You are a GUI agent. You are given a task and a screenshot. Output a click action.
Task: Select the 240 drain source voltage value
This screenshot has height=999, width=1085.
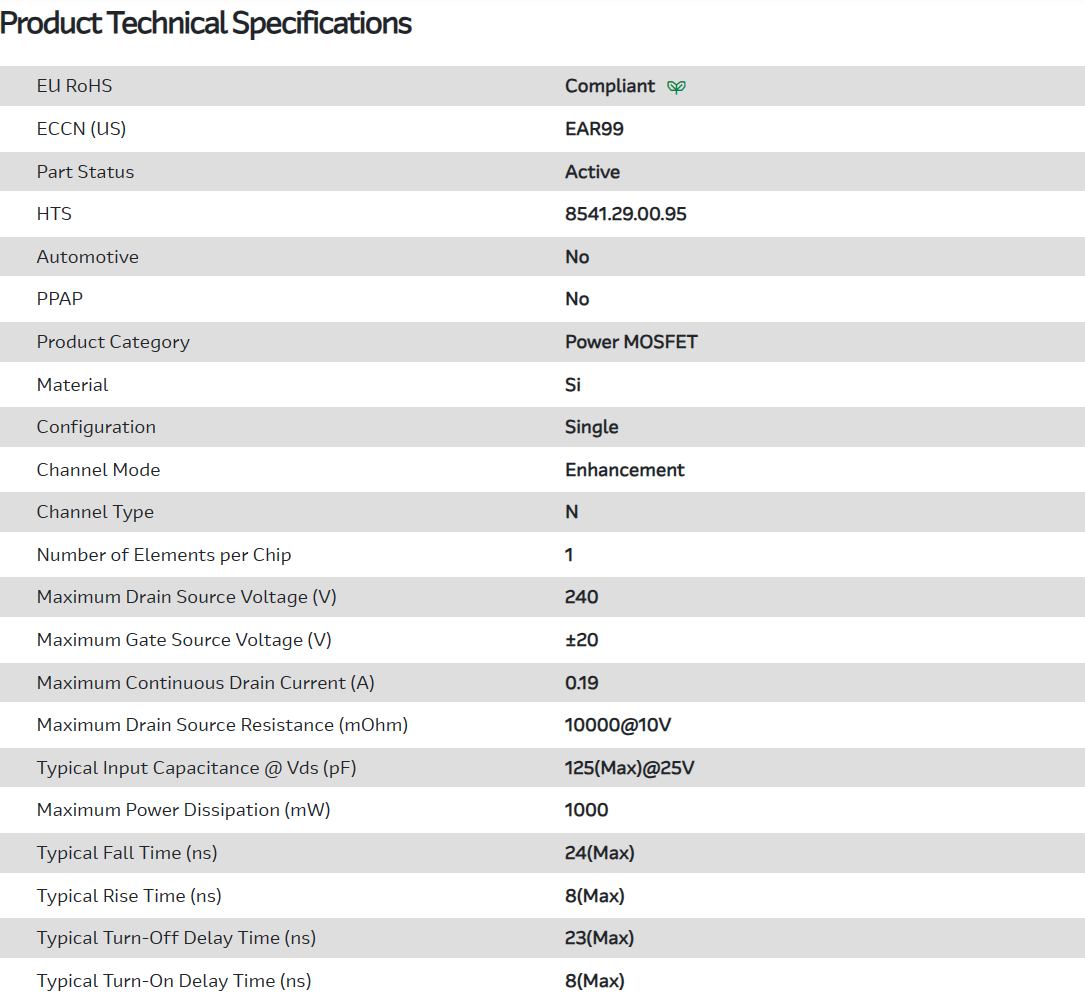581,597
